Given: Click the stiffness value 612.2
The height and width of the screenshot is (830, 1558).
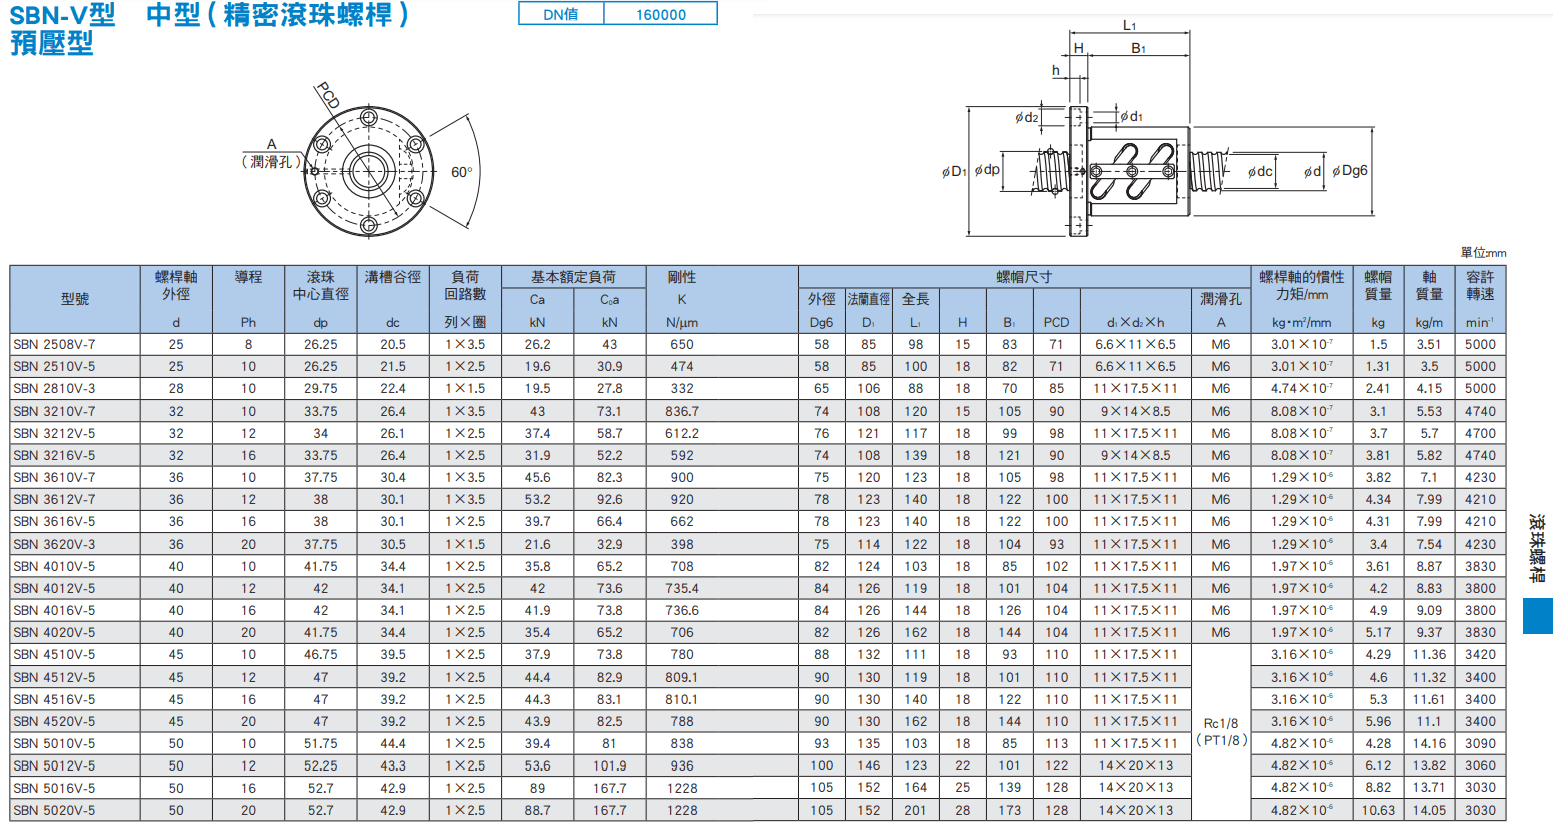Looking at the screenshot, I should [x=682, y=433].
